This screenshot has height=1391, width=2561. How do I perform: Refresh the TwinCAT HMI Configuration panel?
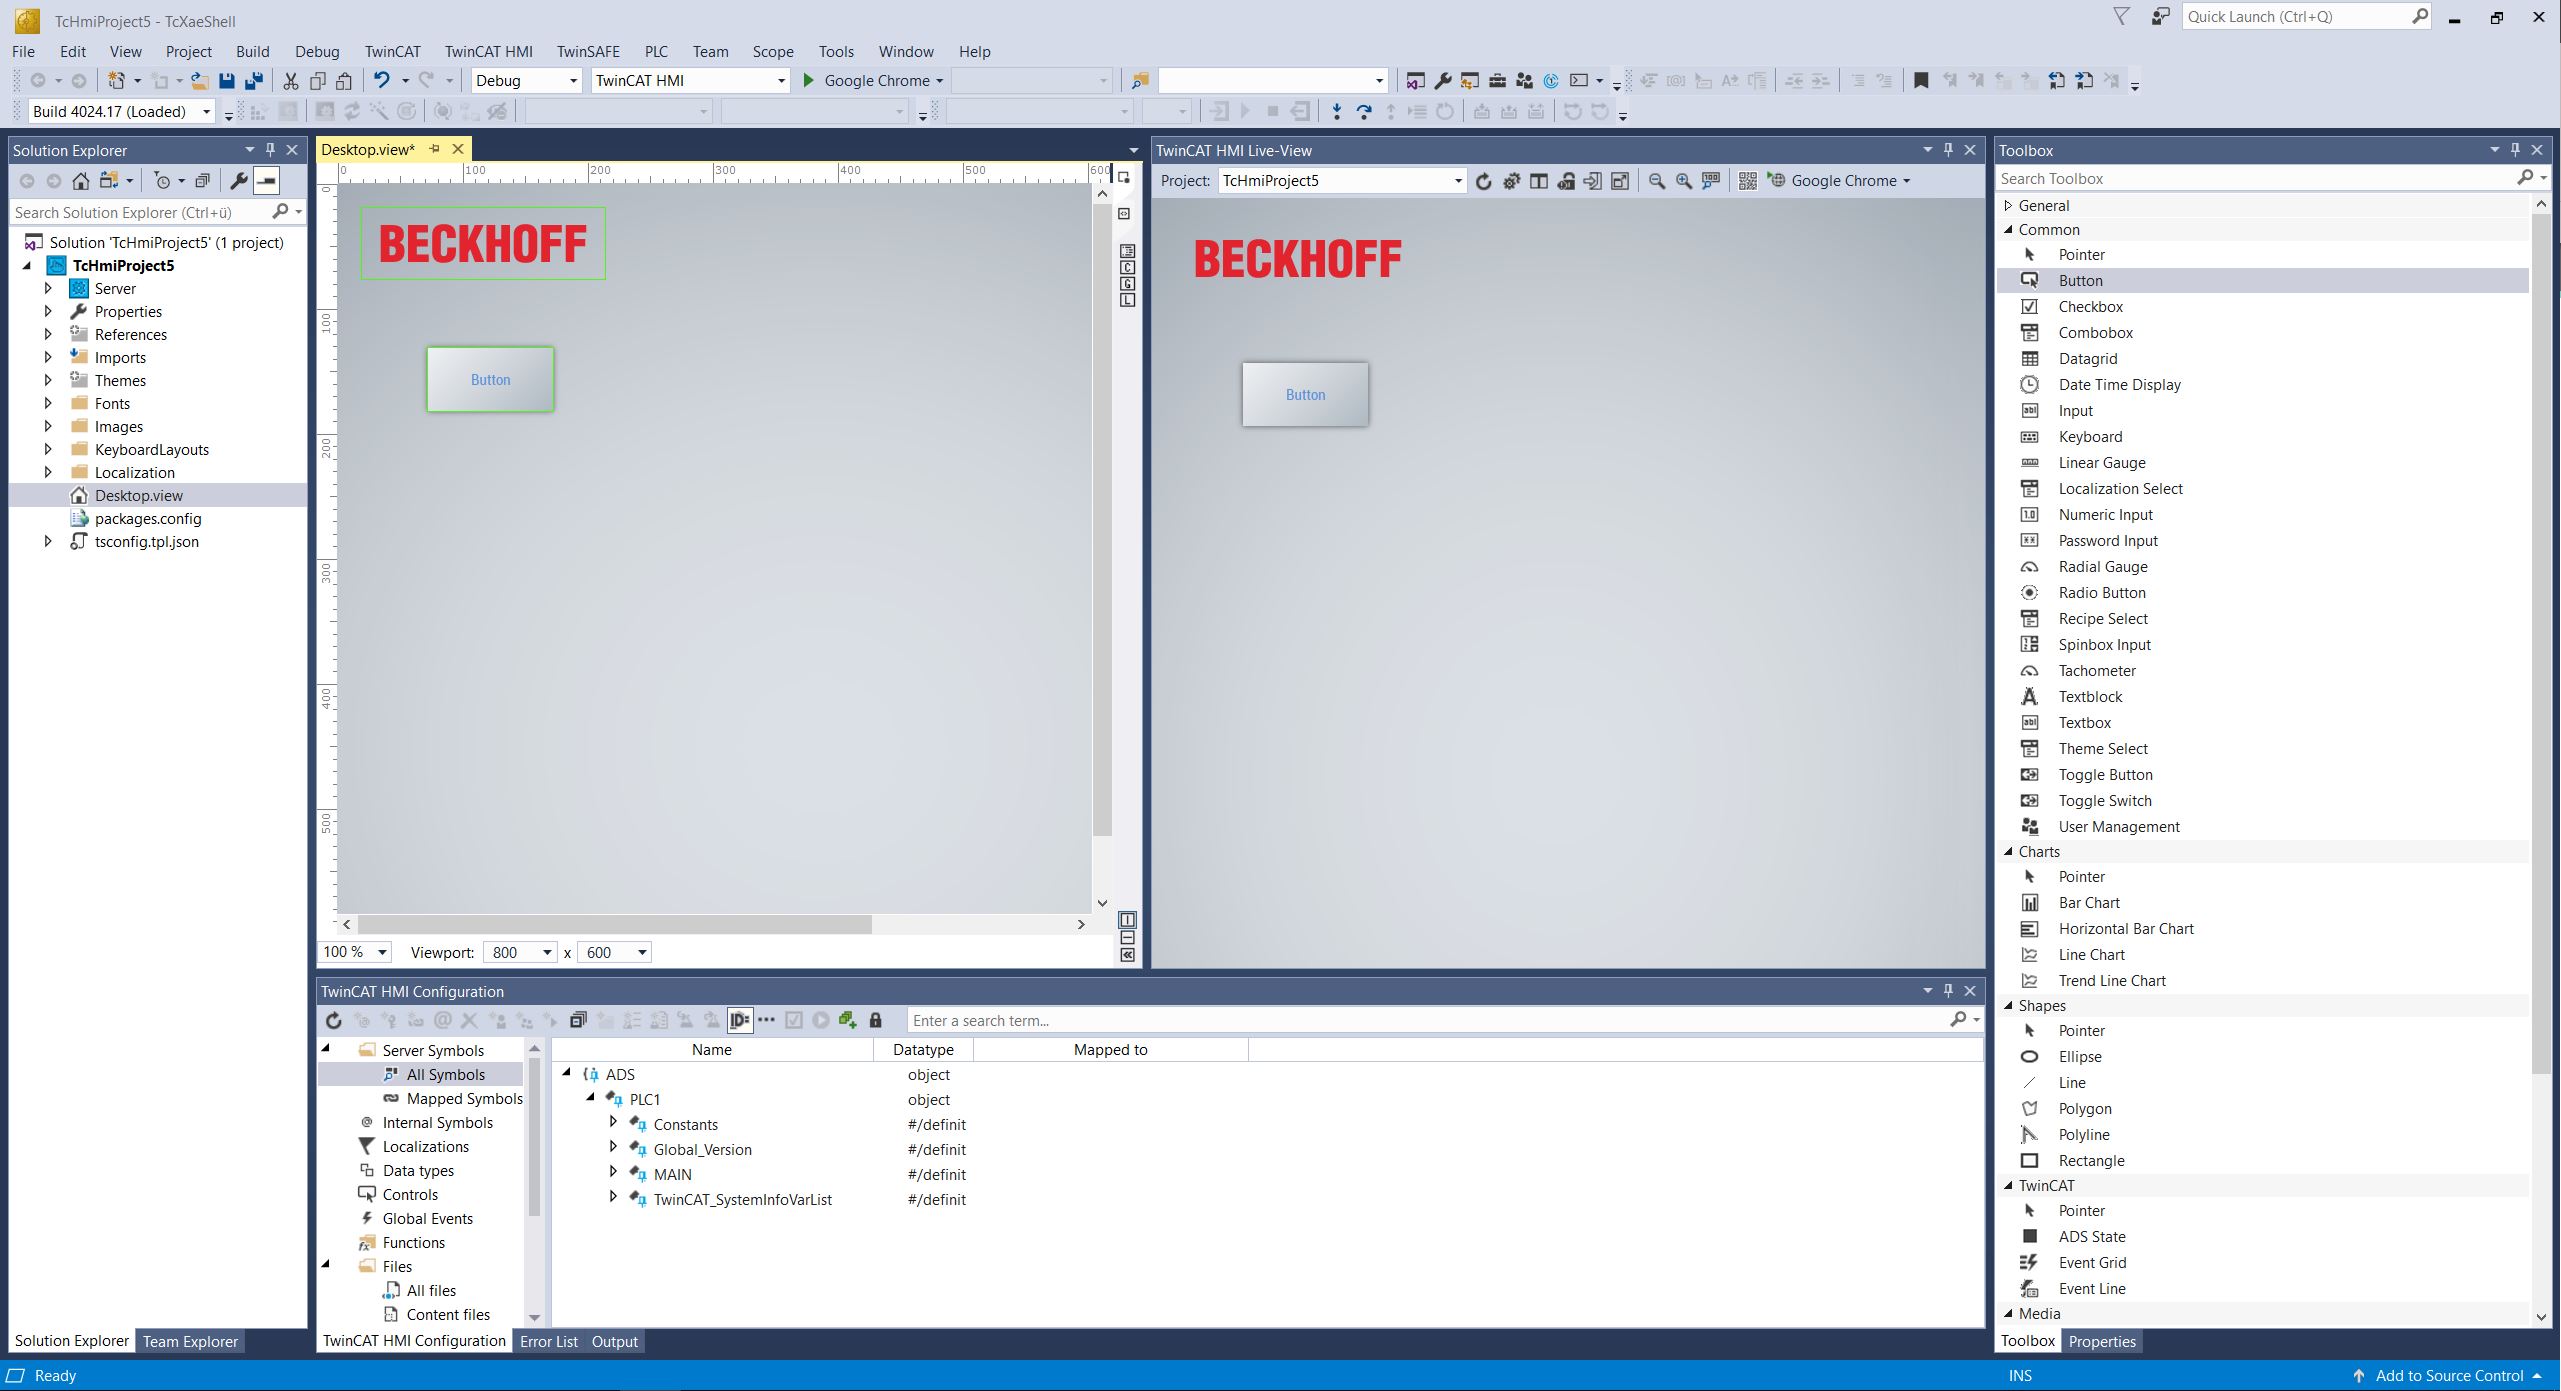(x=334, y=1020)
